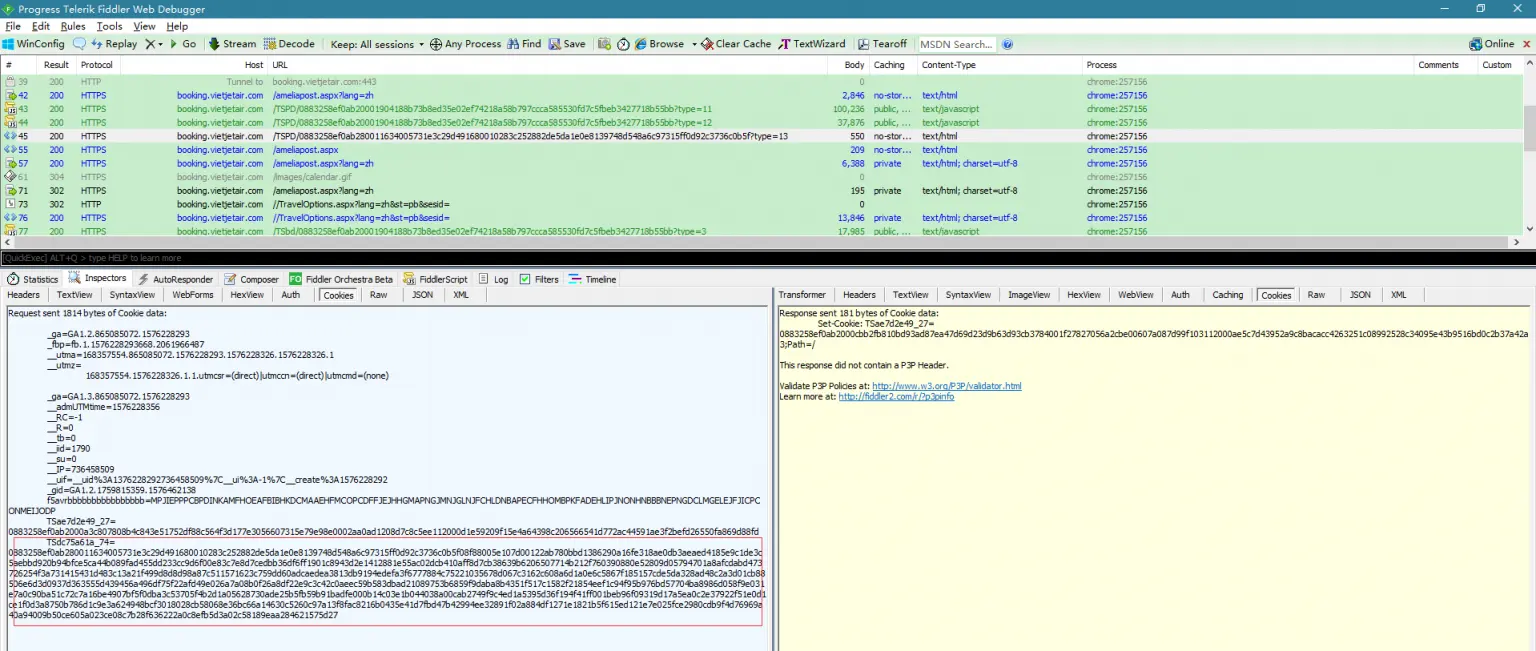The image size is (1536, 651).
Task: Select the Inspectors tab
Action: point(97,278)
